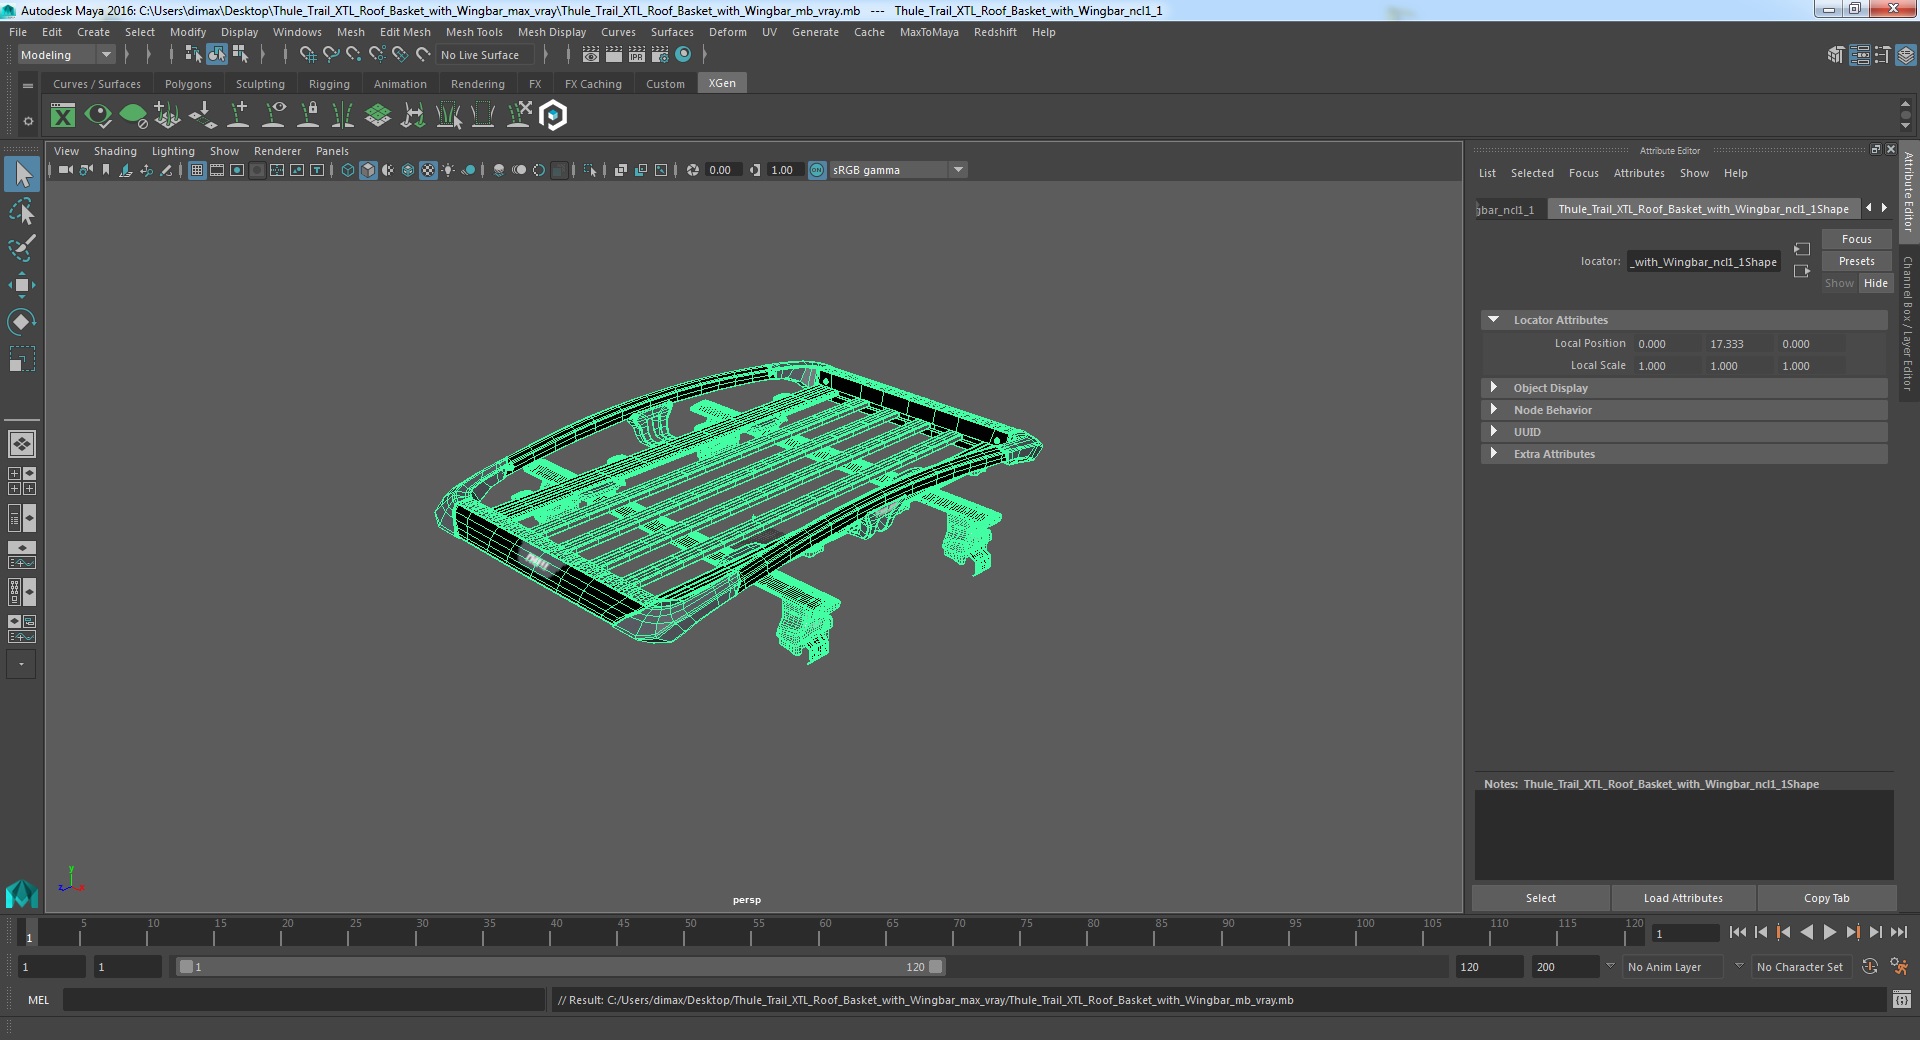The image size is (1920, 1040).
Task: Activate the Rotate tool
Action: tap(22, 321)
